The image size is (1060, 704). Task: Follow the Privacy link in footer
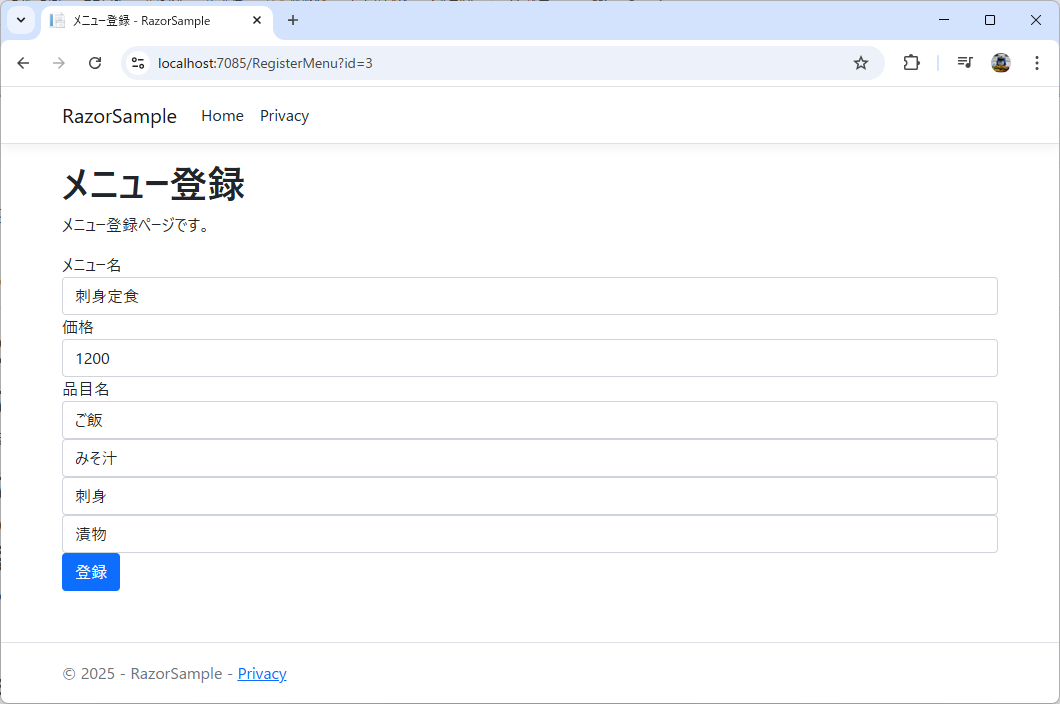(x=262, y=674)
